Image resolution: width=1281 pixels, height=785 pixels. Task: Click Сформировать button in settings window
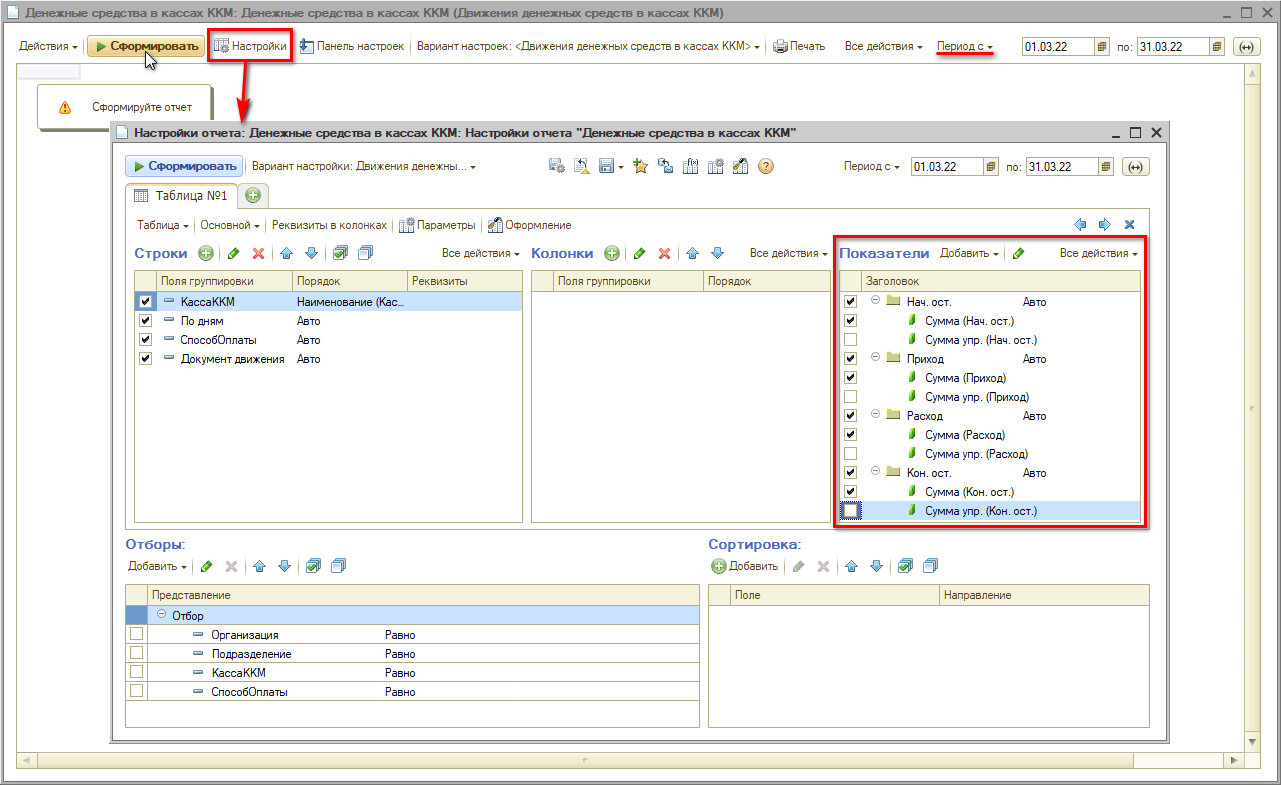click(184, 167)
